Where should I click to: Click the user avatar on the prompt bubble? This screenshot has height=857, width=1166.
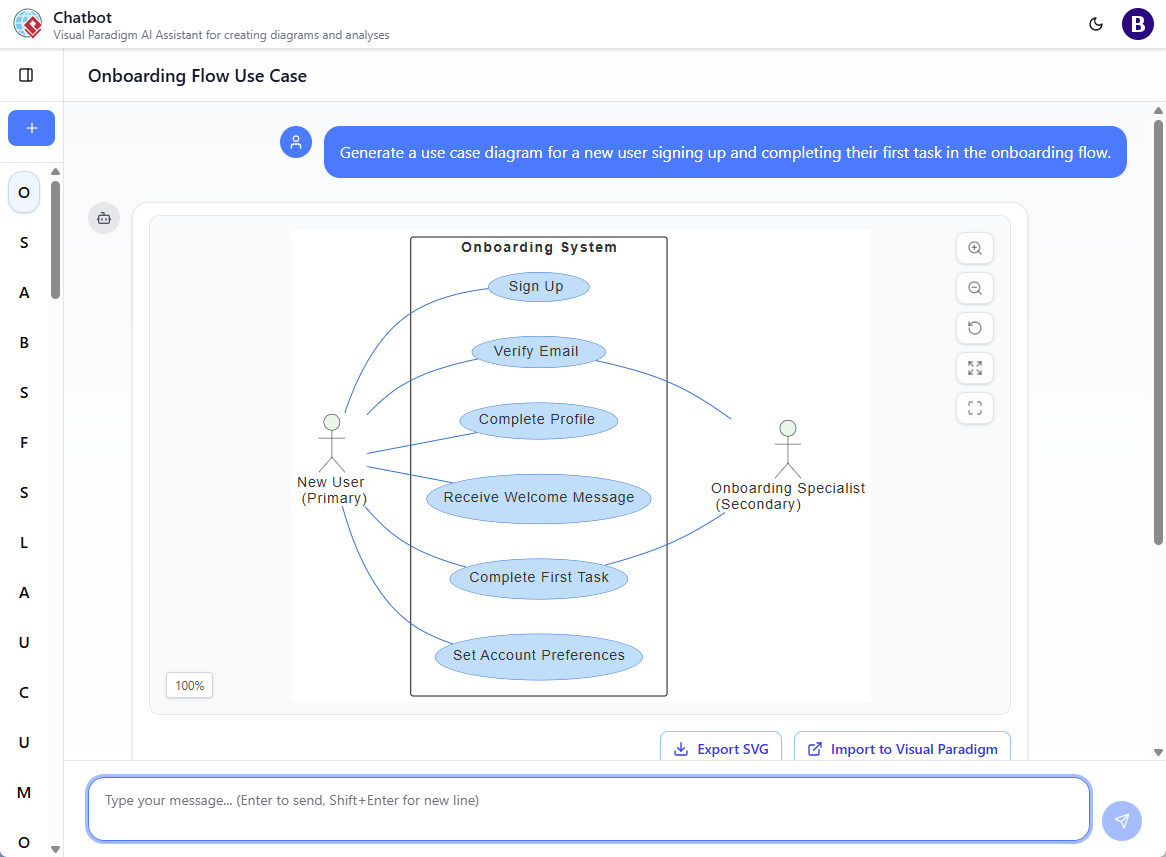click(296, 142)
